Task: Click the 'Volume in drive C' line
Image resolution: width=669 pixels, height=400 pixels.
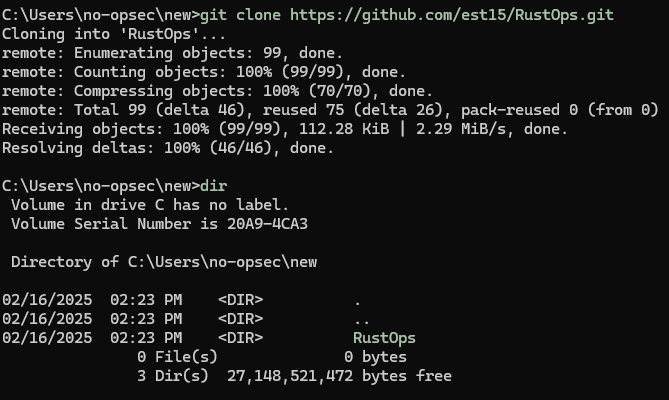Action: (150, 205)
